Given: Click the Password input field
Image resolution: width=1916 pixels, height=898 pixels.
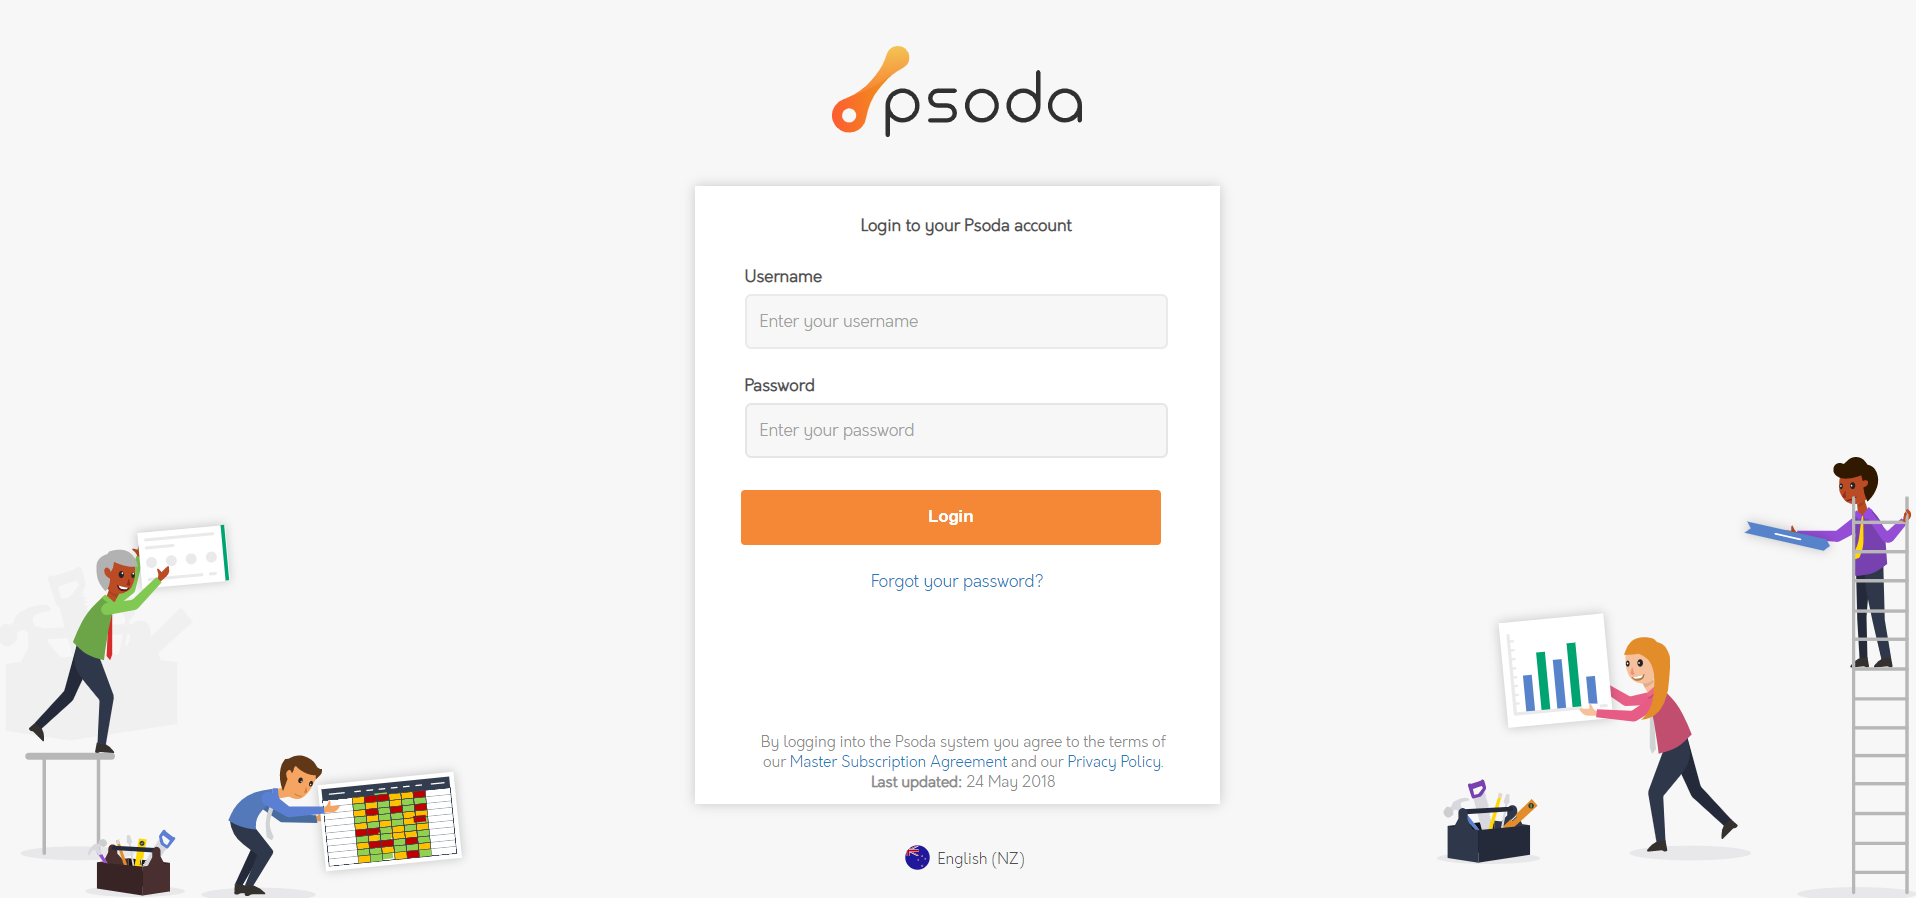Looking at the screenshot, I should click(x=955, y=430).
